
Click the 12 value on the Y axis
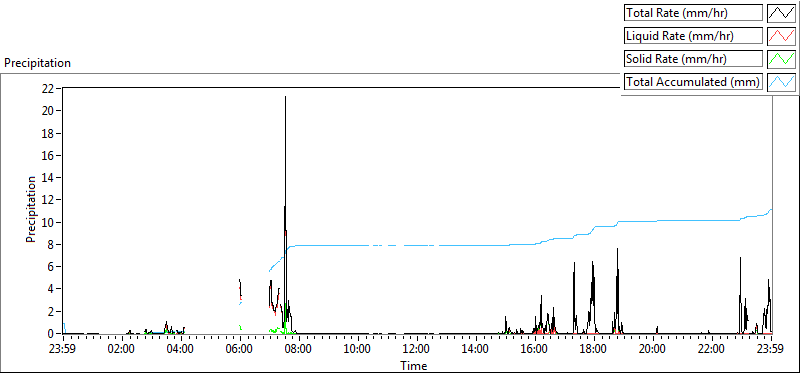pos(49,200)
